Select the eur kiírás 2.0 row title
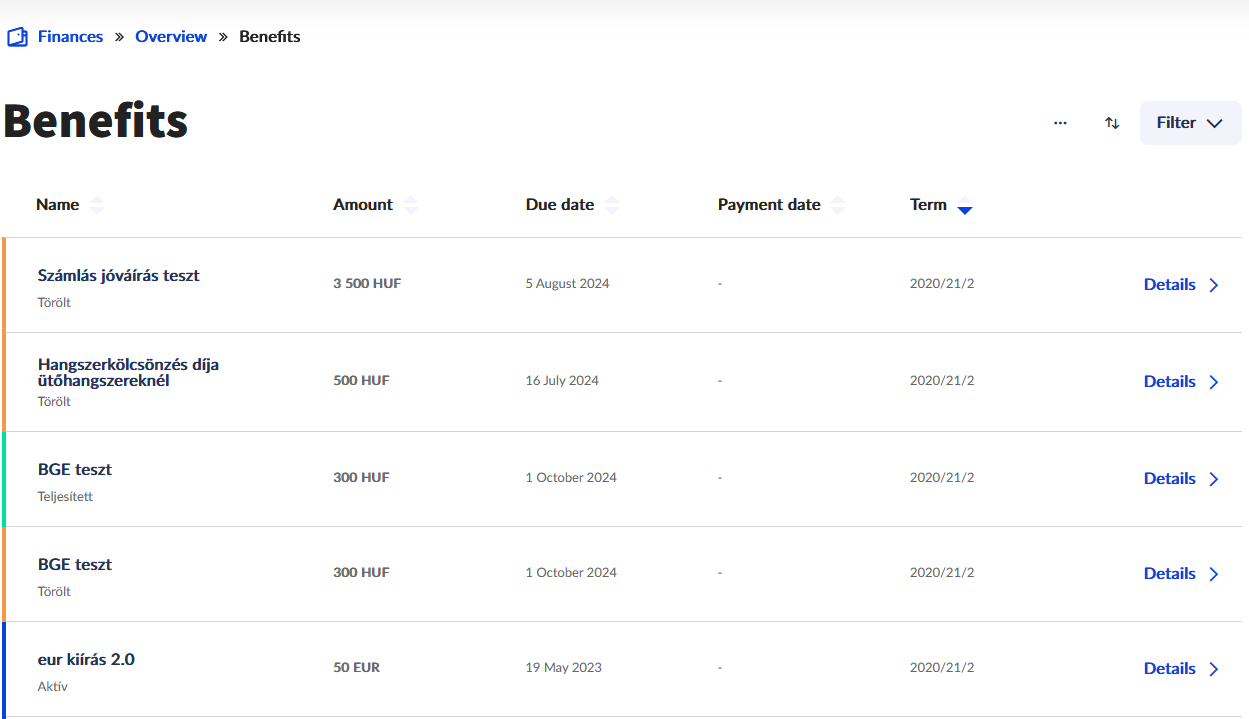This screenshot has height=719, width=1249. coord(86,660)
